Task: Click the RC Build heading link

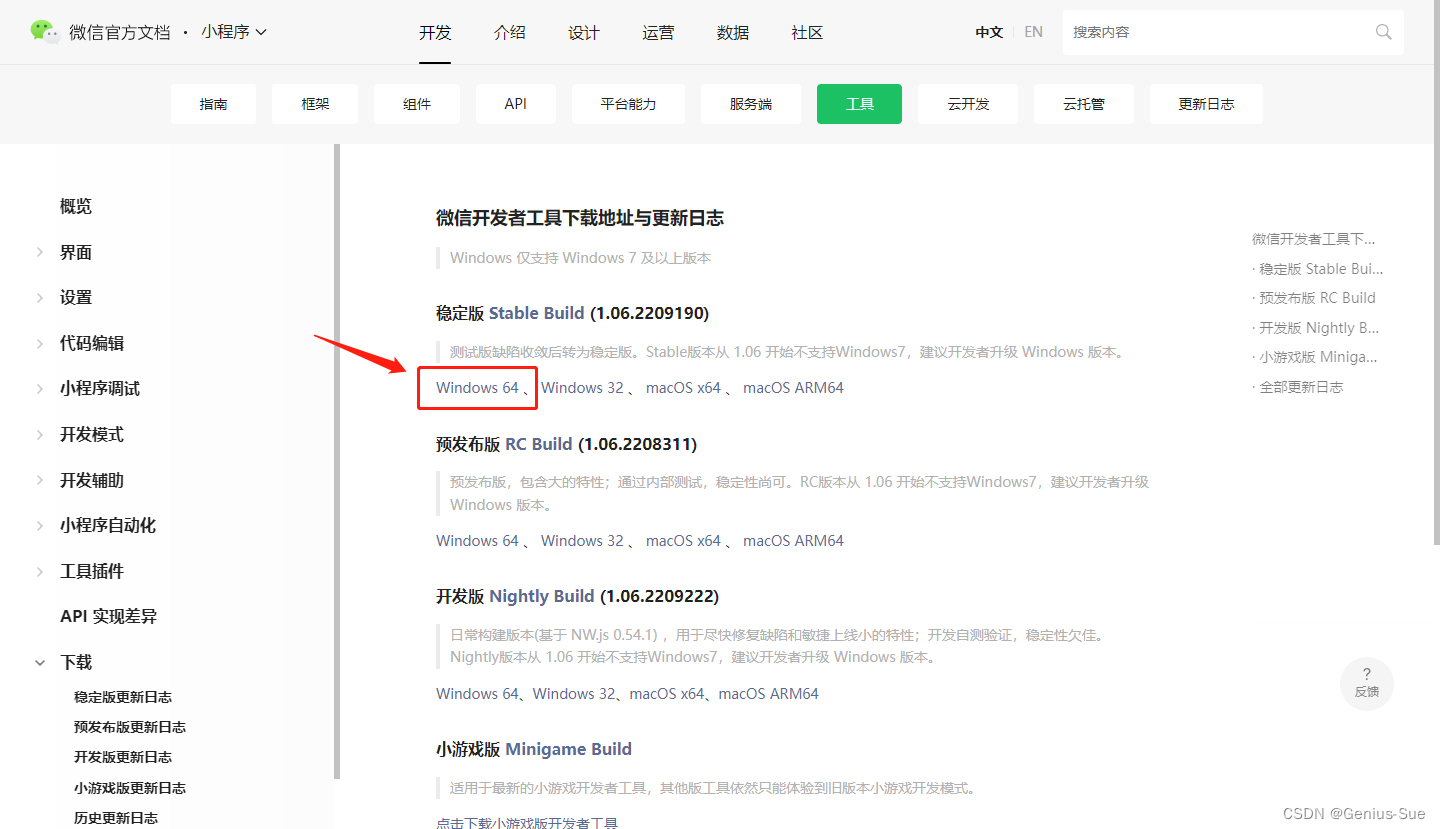Action: click(539, 444)
